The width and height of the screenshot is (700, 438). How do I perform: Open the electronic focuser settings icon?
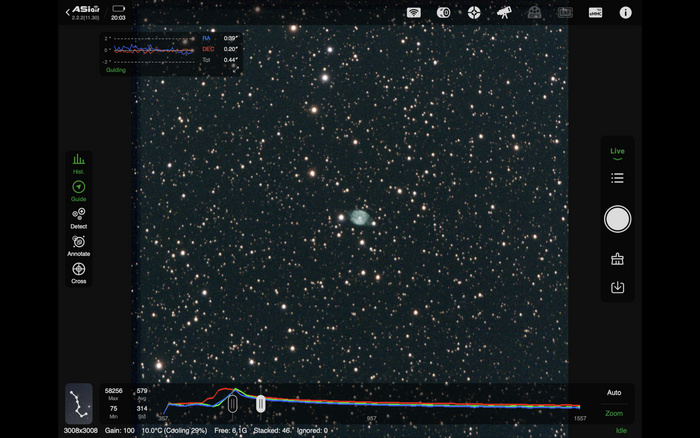click(x=565, y=13)
